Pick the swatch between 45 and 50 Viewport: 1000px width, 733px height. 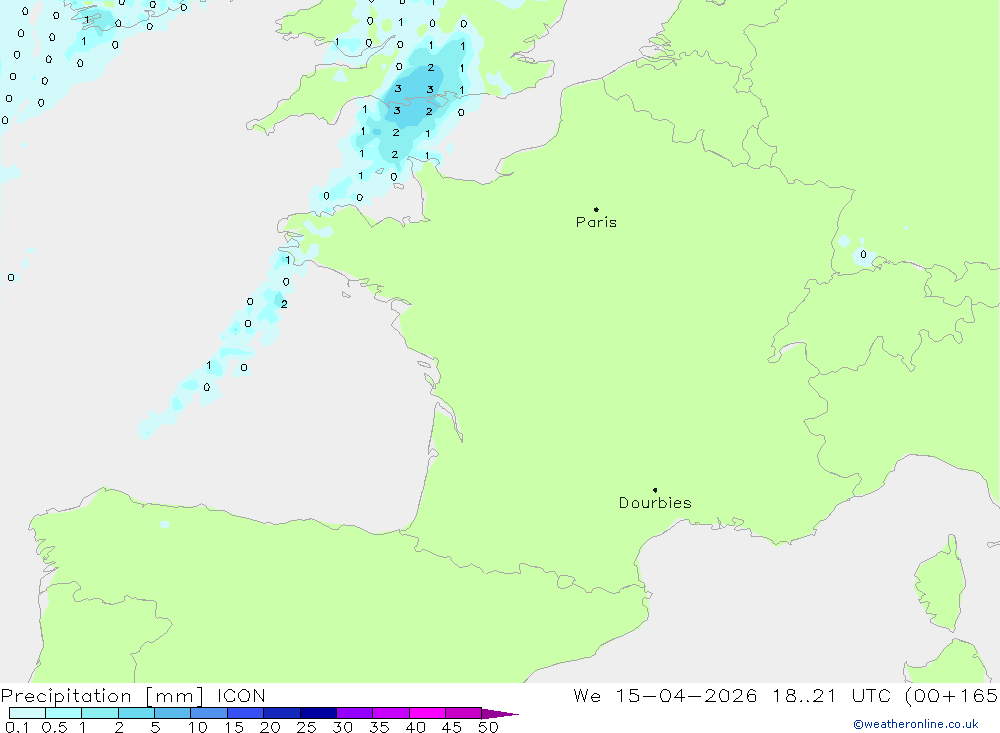[x=464, y=713]
